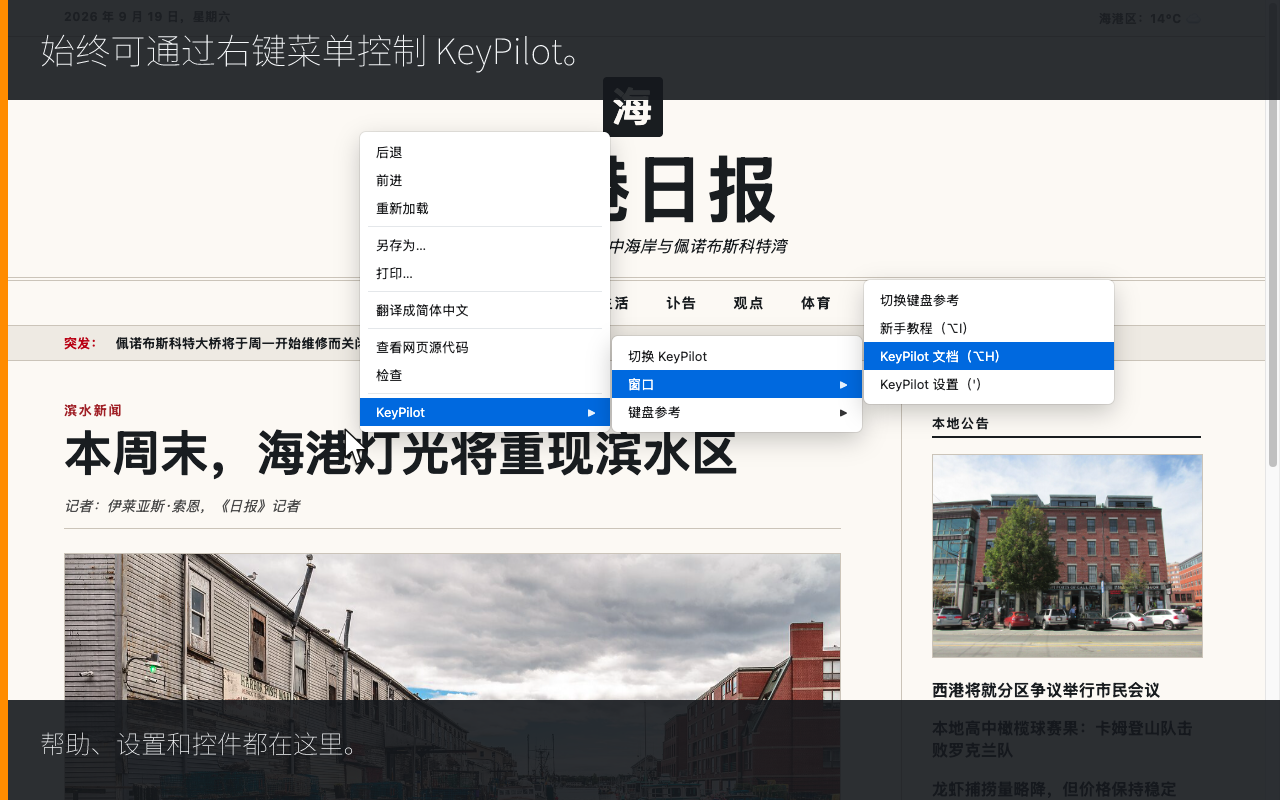
Task: Click the 突发 breaking label
Action: [x=80, y=344]
